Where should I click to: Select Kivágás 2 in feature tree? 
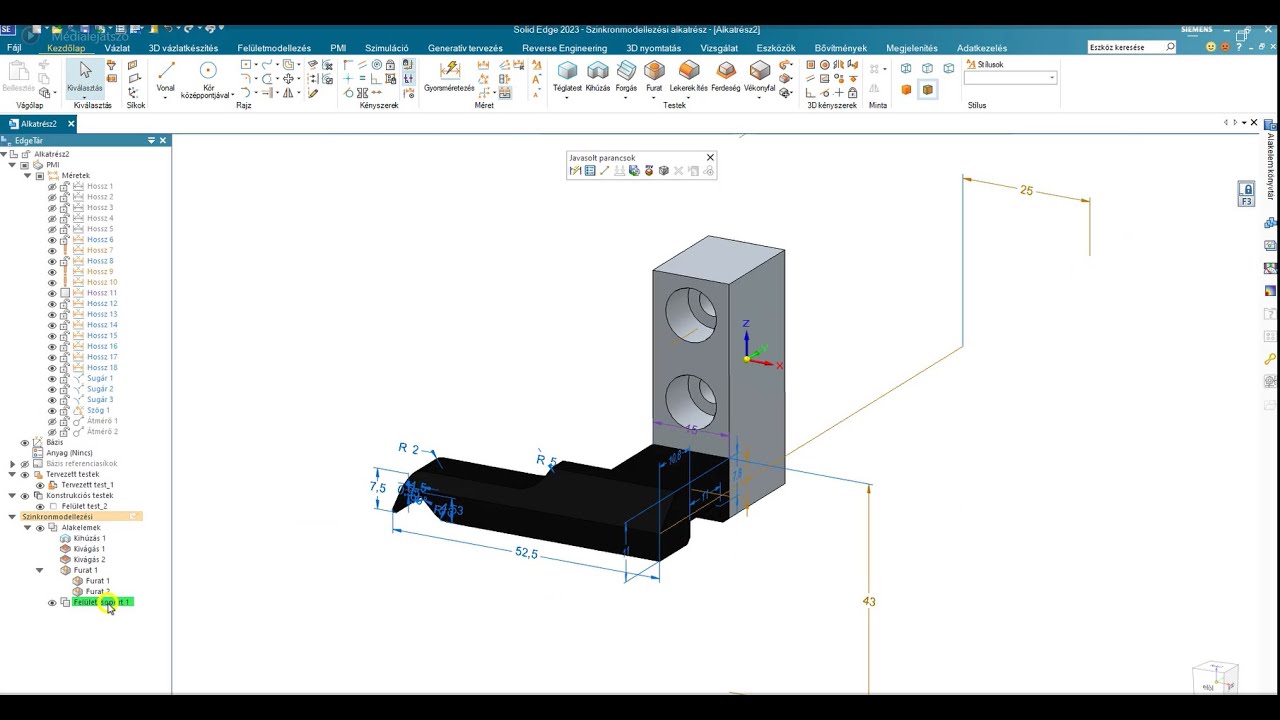(89, 560)
